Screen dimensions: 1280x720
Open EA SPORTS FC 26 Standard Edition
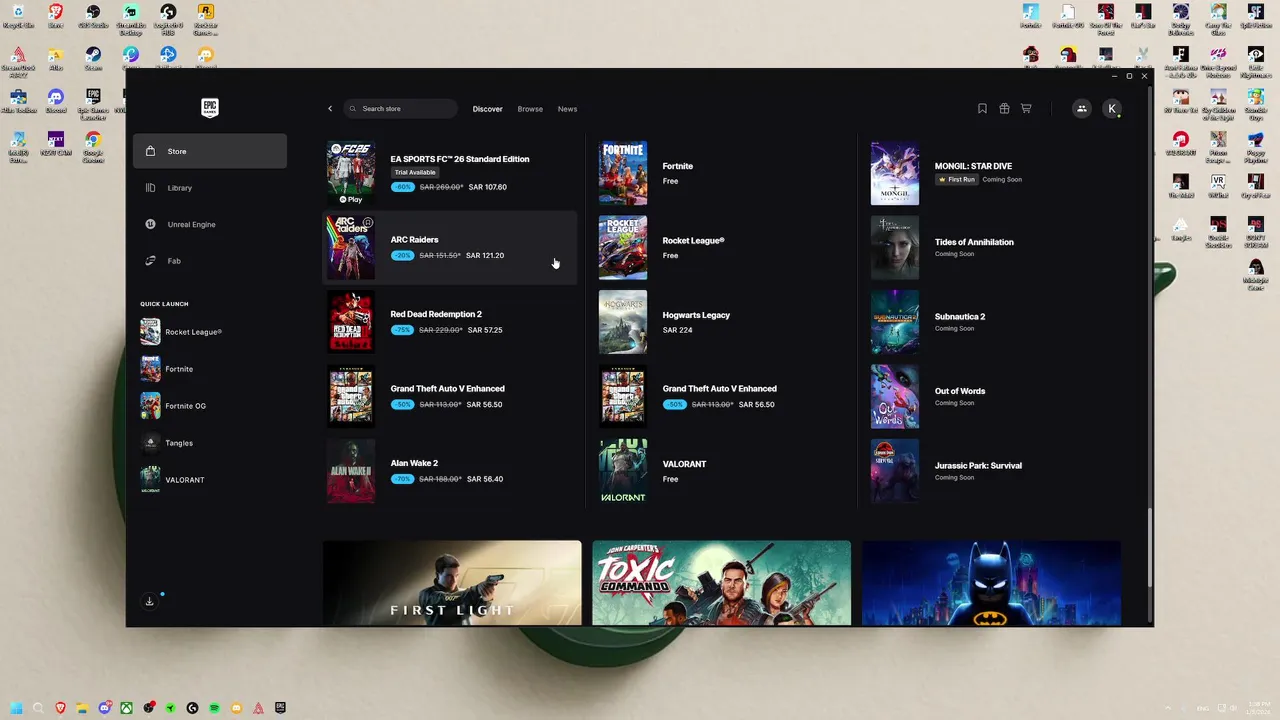450,173
